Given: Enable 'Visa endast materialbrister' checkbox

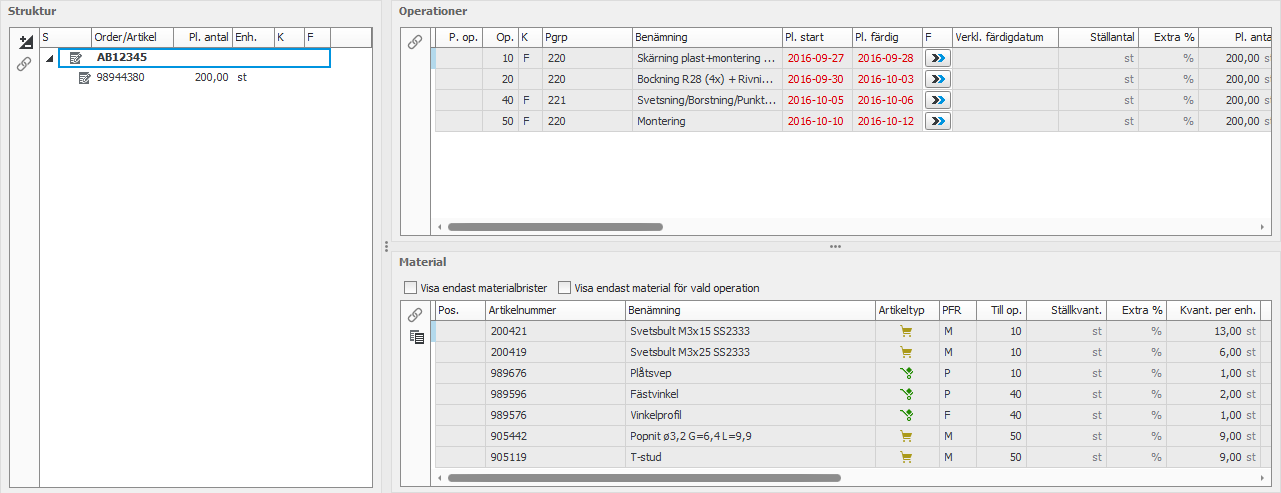Looking at the screenshot, I should 410,288.
